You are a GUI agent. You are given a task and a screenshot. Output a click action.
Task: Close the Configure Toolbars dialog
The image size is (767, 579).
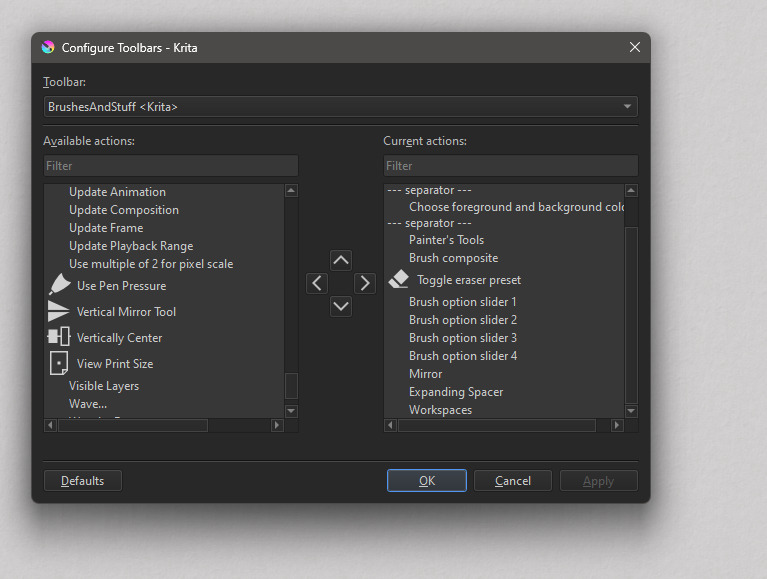tap(635, 47)
